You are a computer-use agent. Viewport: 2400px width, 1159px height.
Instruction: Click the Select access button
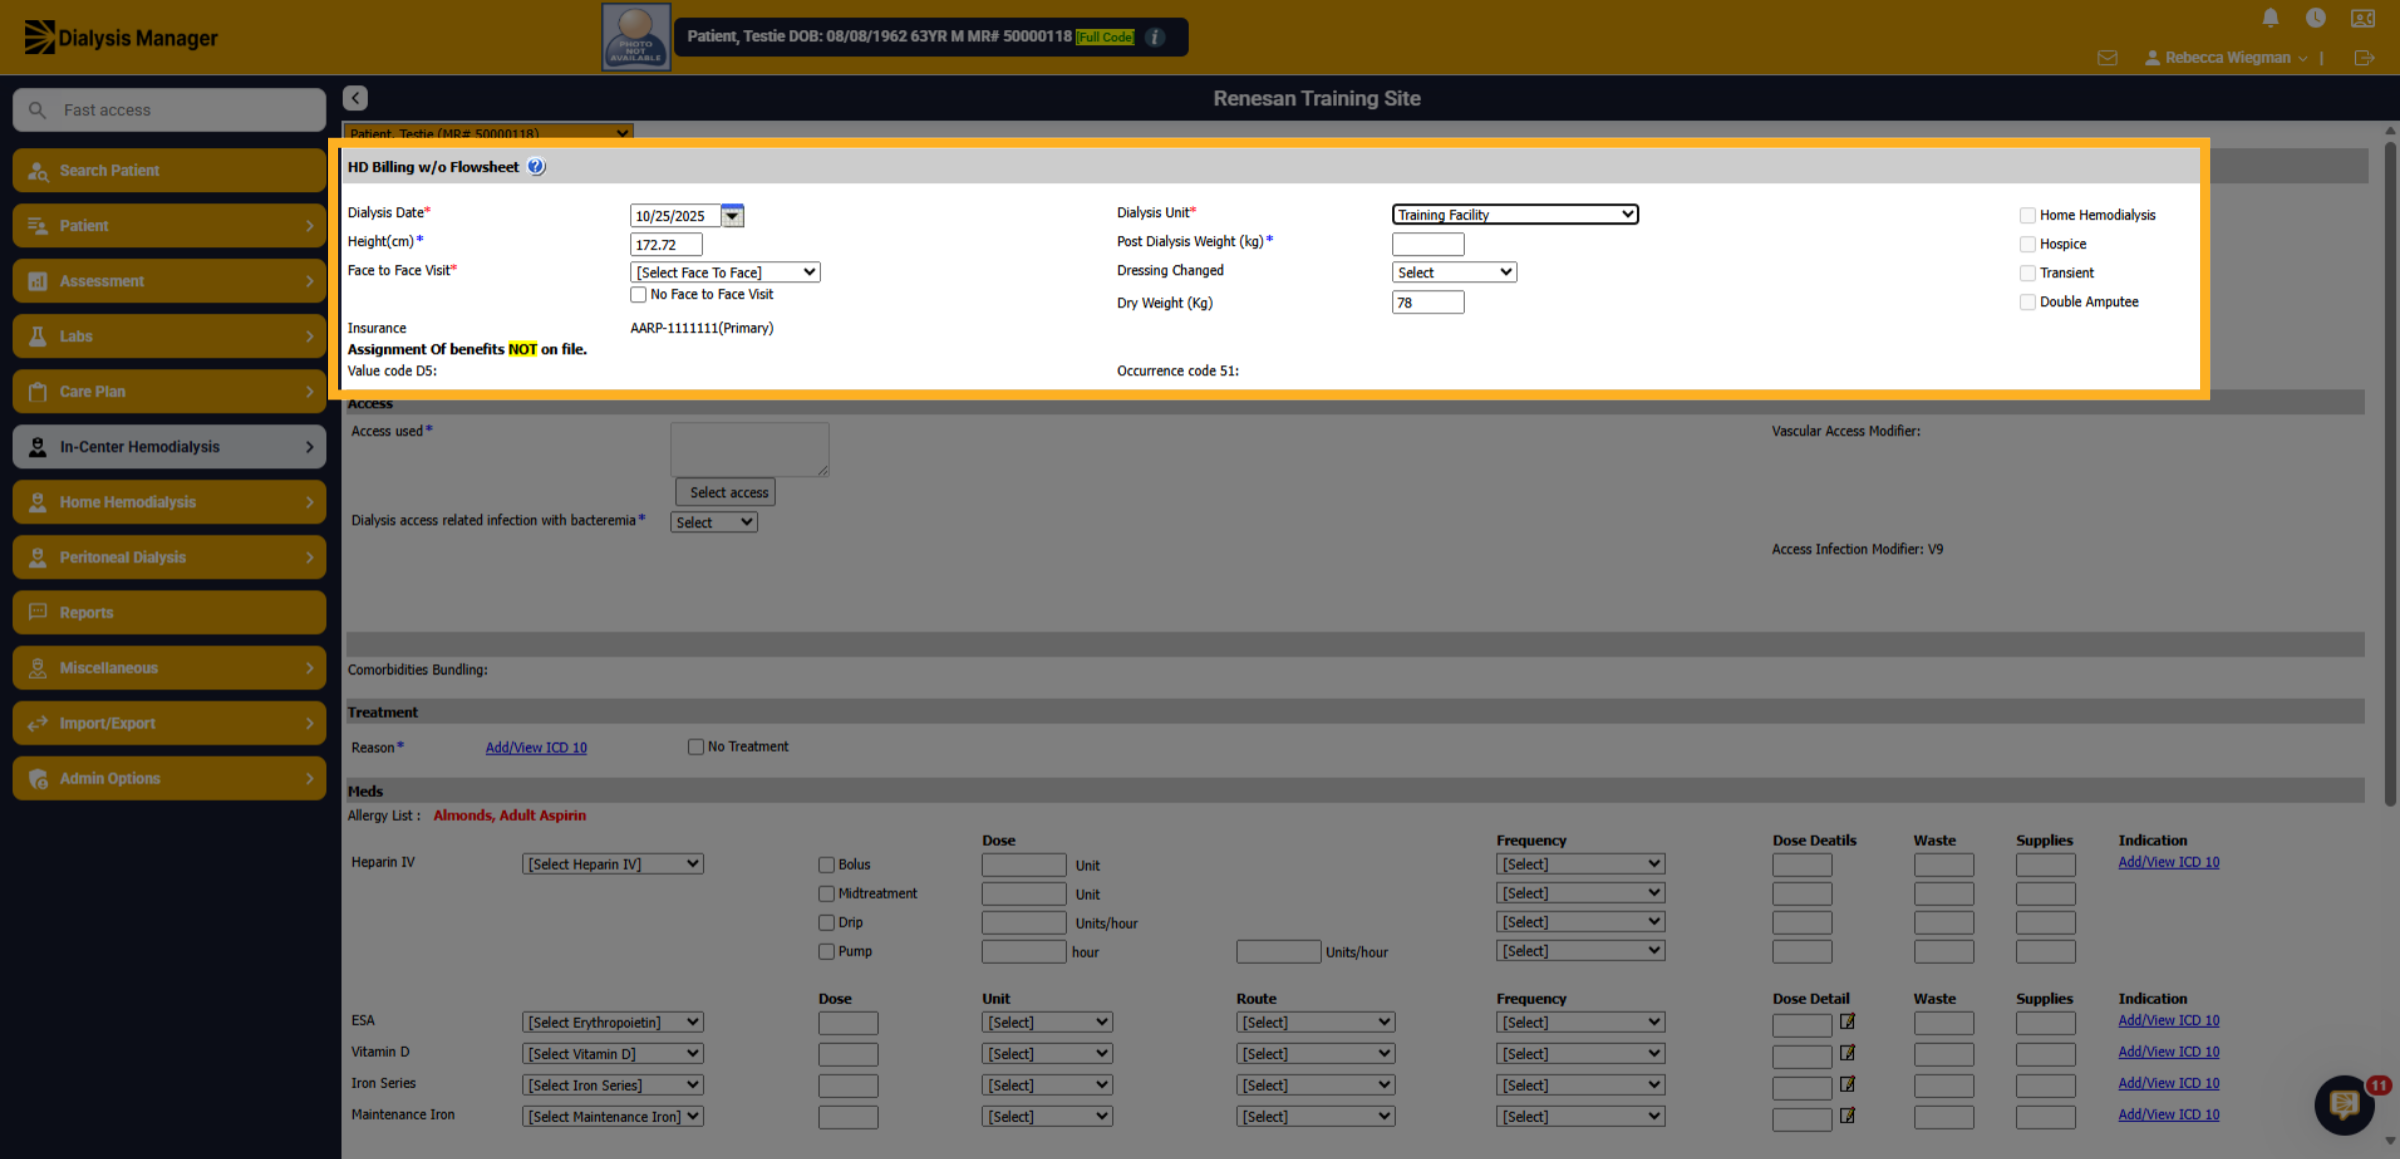[x=726, y=492]
